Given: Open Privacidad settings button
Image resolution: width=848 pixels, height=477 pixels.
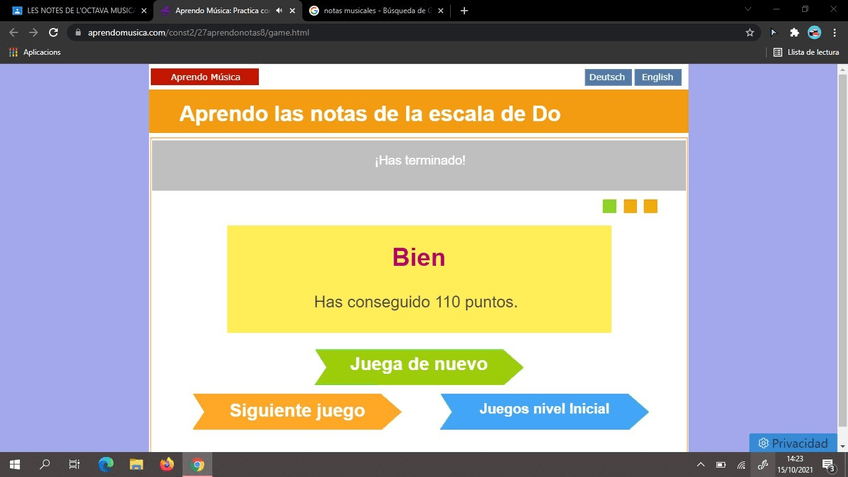Looking at the screenshot, I should (x=793, y=443).
